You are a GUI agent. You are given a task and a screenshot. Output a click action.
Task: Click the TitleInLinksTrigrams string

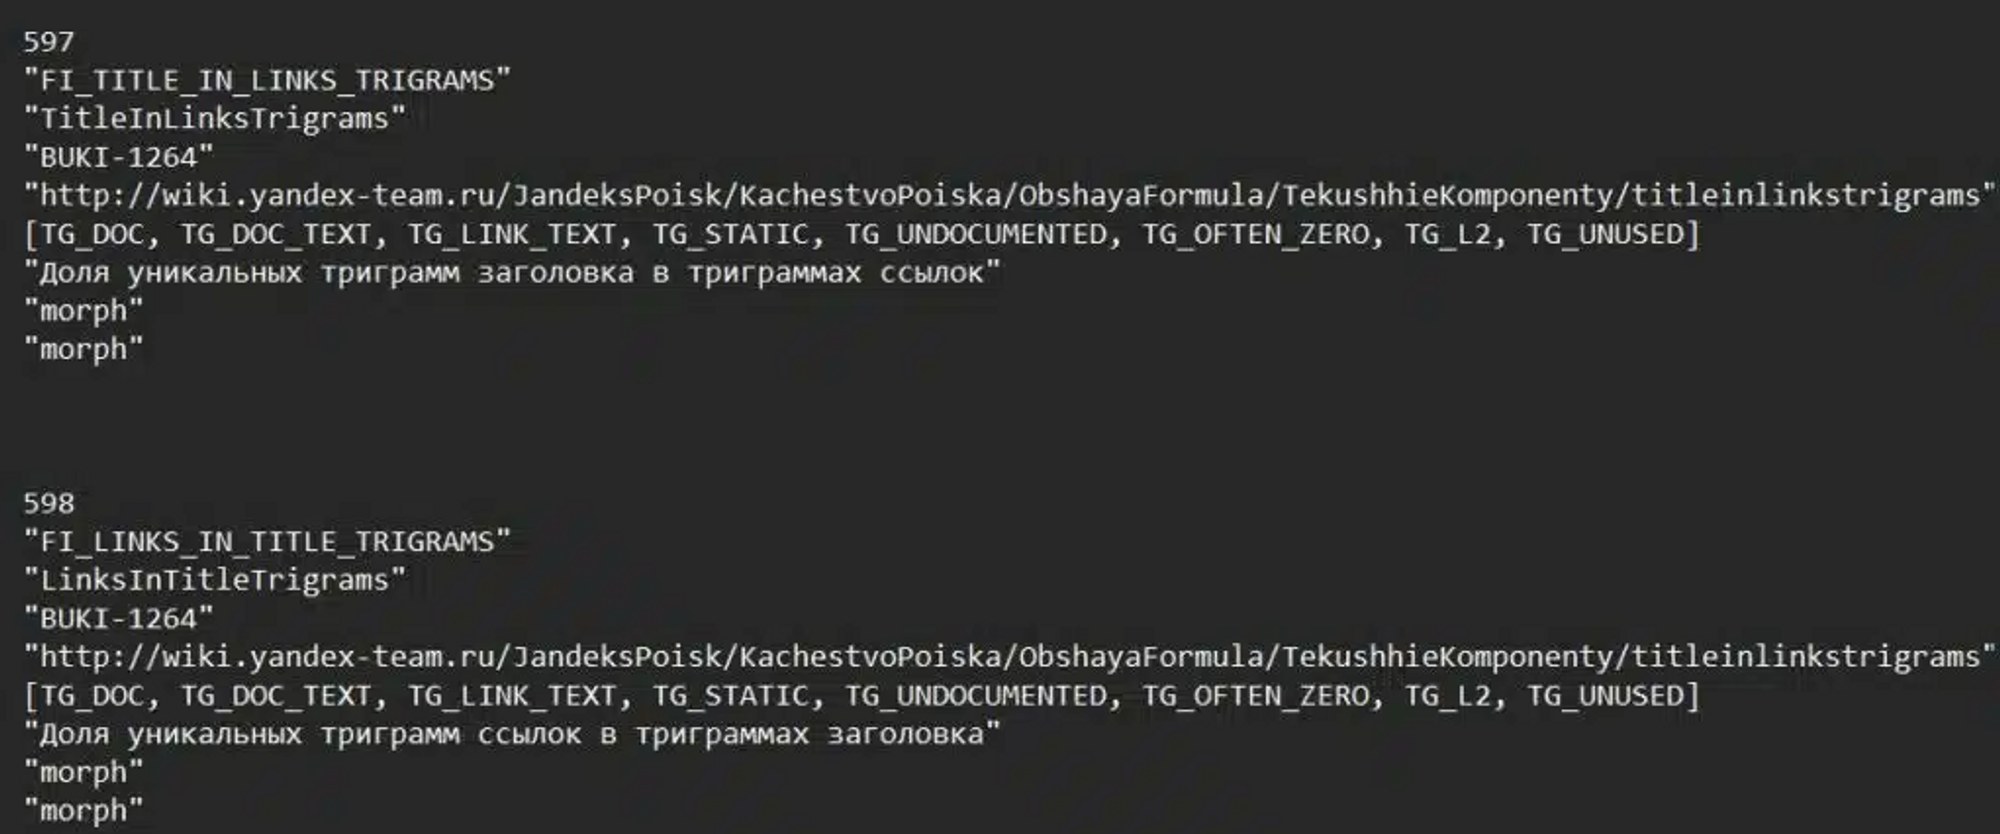(215, 119)
